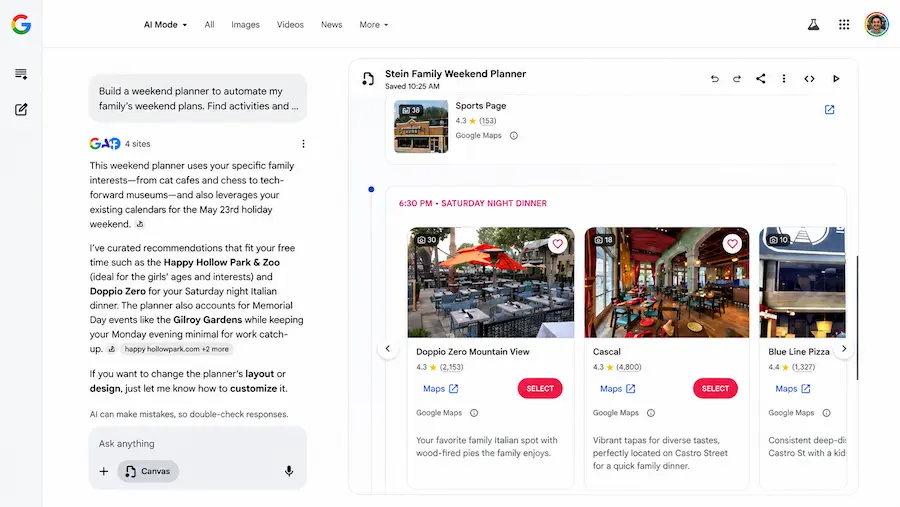Open Sports Page thumbnail photo
This screenshot has width=900, height=507.
tap(421, 126)
